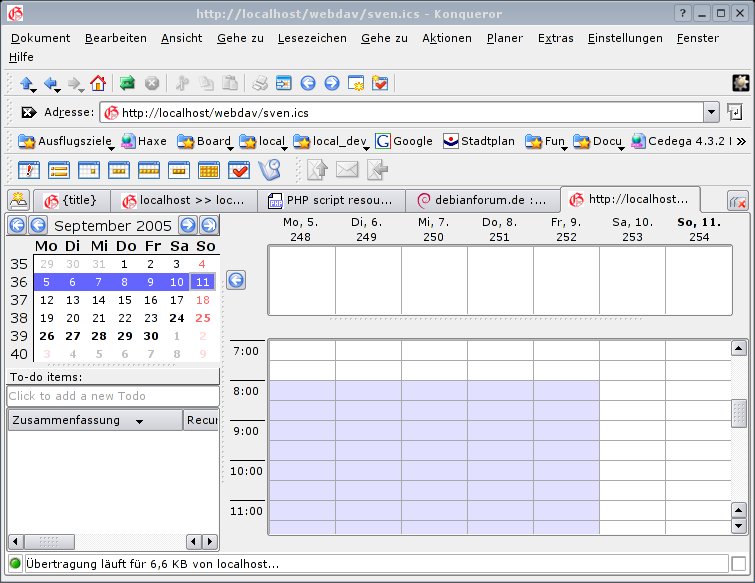The height and width of the screenshot is (583, 755).
Task: Reload the page with green arrows icon
Action: 127,84
